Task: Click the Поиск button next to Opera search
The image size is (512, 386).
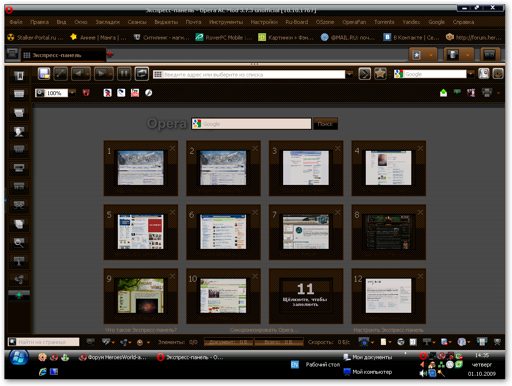Action: tap(325, 124)
